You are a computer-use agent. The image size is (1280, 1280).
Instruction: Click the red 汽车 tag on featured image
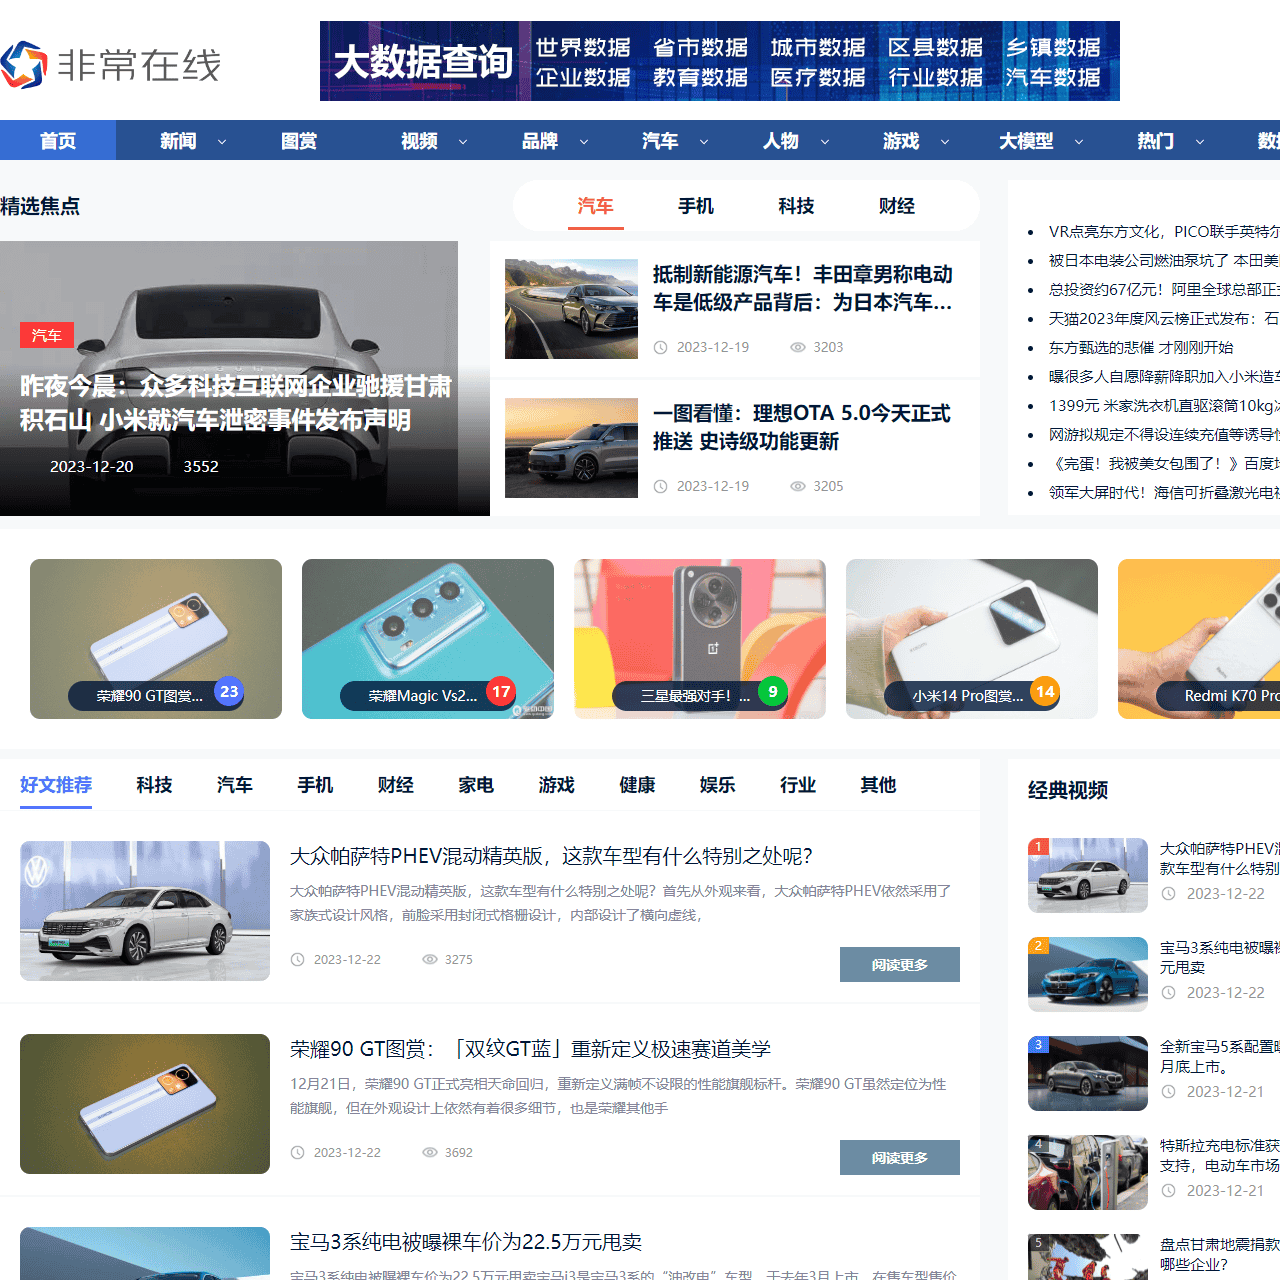click(x=47, y=335)
